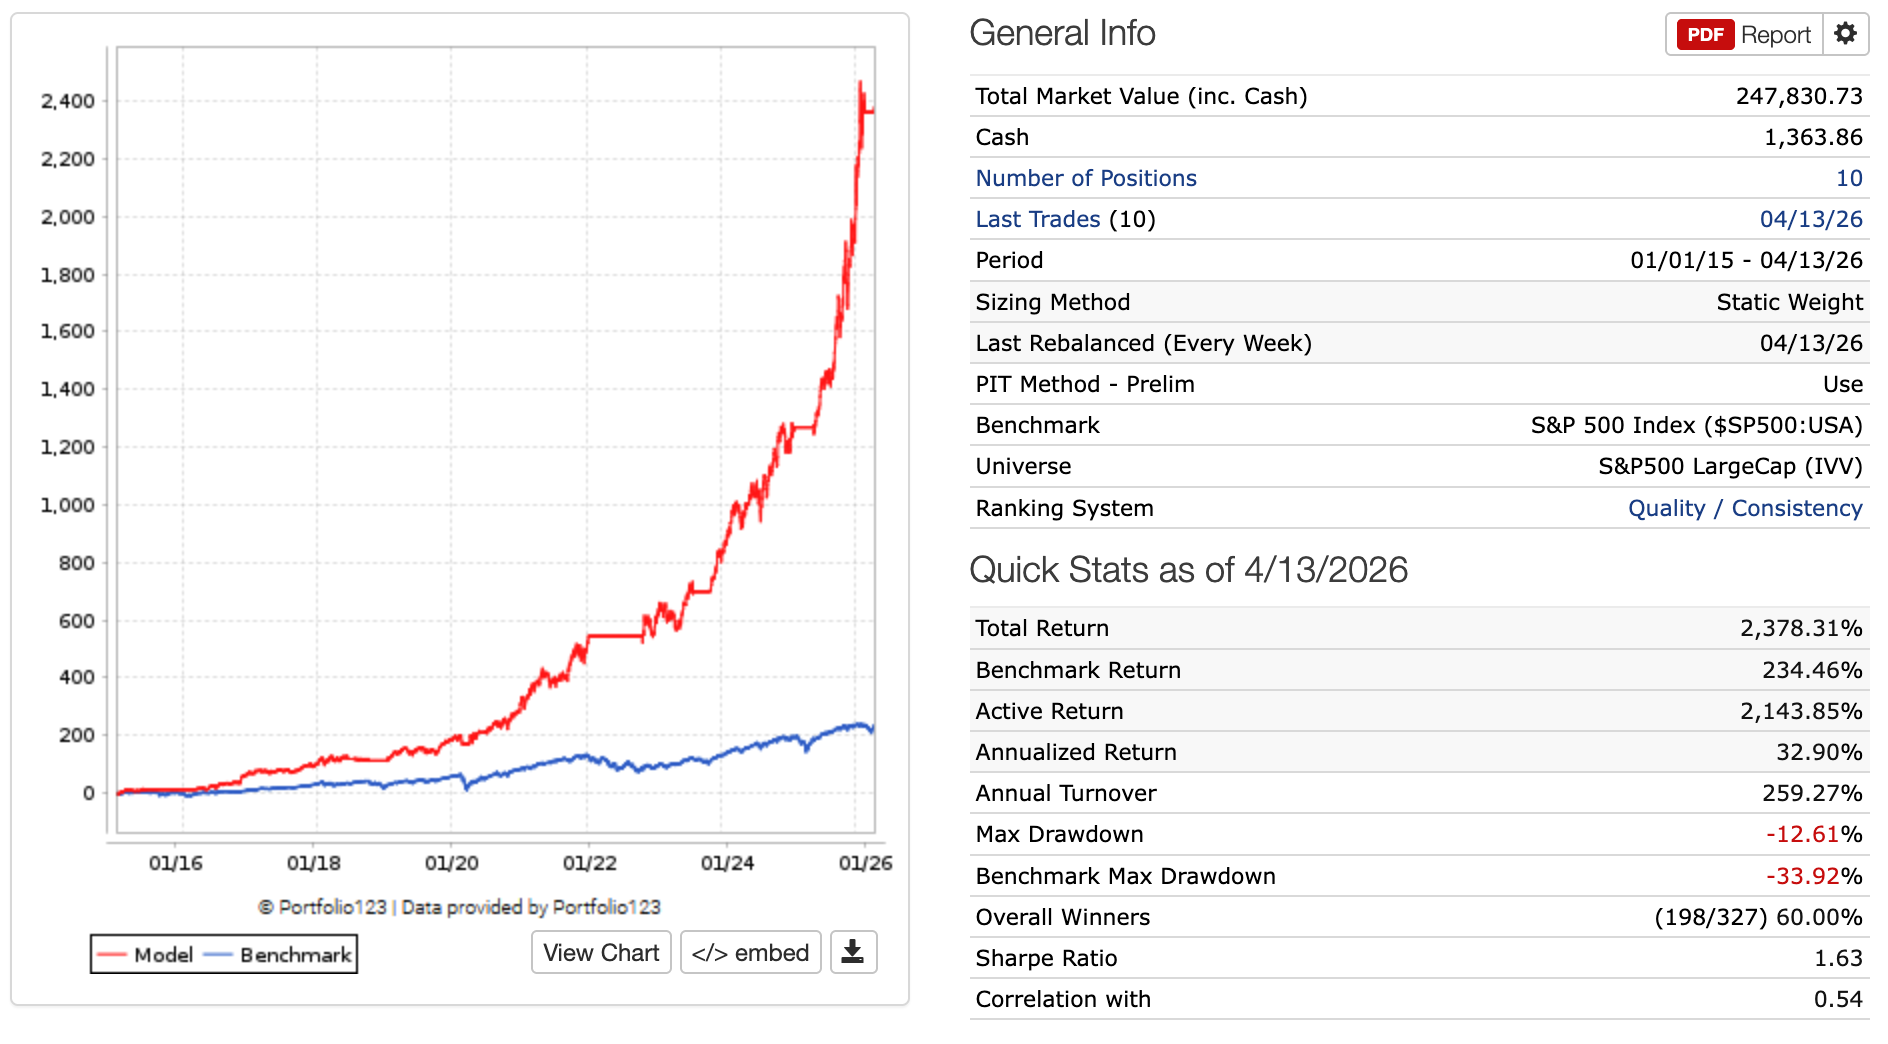
Task: Click the red Model legend entry
Action: click(x=145, y=954)
